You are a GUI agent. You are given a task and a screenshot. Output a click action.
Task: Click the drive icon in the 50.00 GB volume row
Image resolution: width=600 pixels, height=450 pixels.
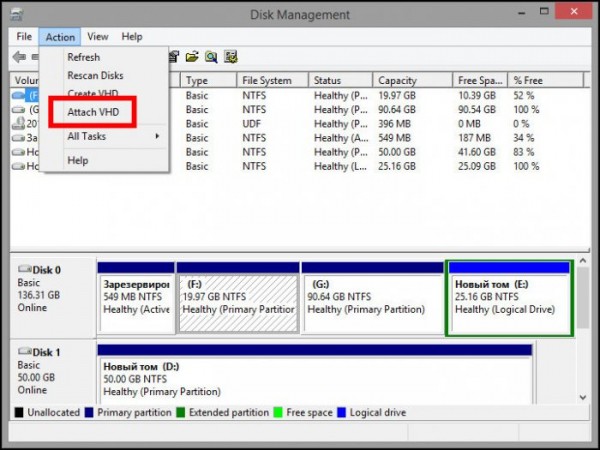click(18, 152)
